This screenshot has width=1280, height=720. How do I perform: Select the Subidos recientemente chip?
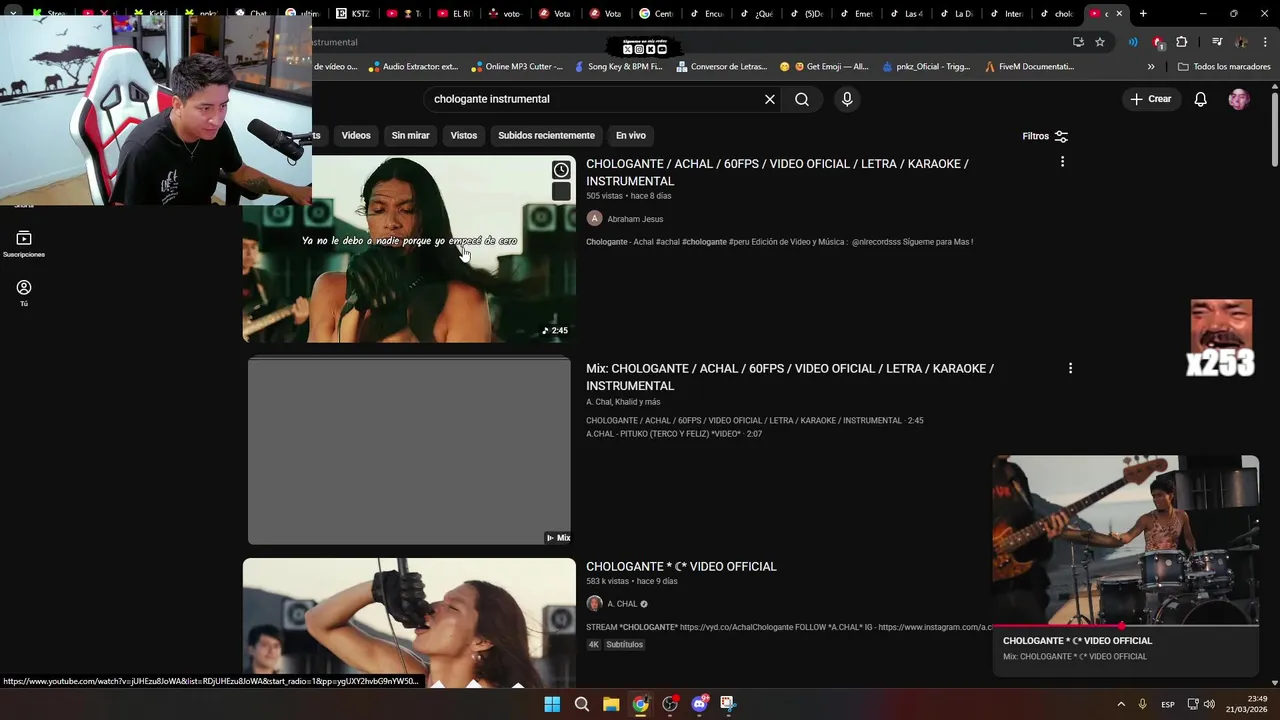(546, 135)
